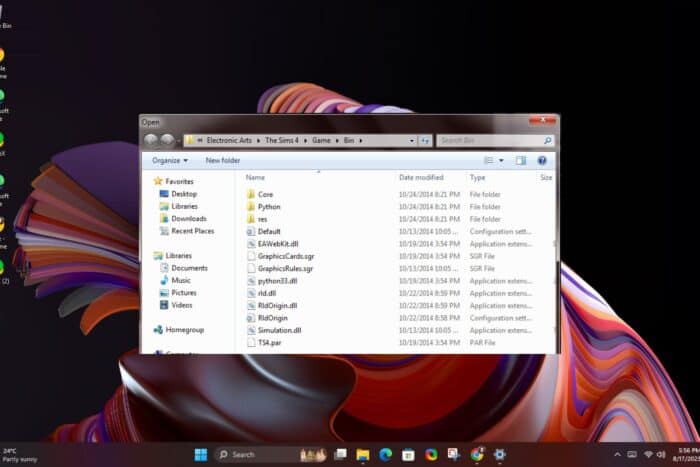Select Simulation.dll file
Screen dimensions: 700x467
click(x=279, y=330)
